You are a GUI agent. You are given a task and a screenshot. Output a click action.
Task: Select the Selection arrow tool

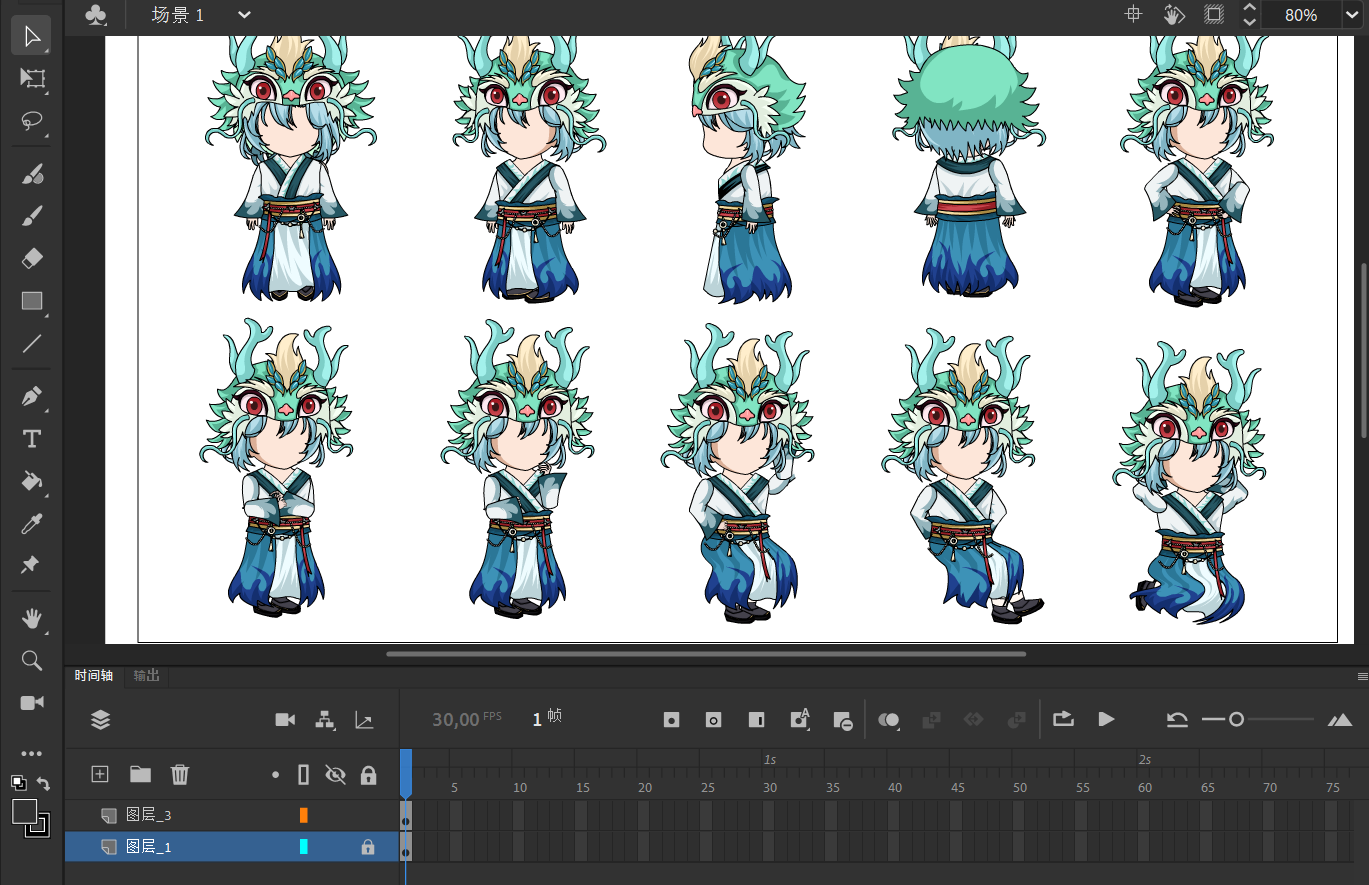coord(32,36)
